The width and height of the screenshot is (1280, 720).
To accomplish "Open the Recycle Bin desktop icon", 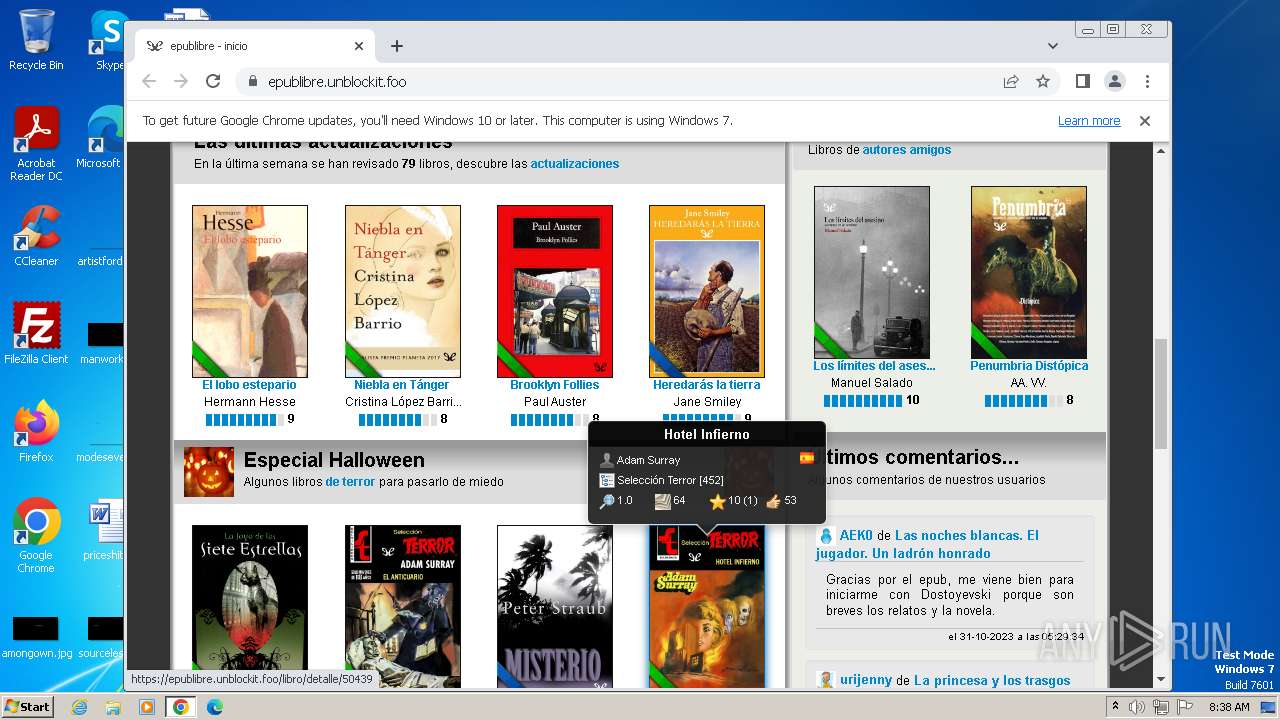I will (36, 40).
